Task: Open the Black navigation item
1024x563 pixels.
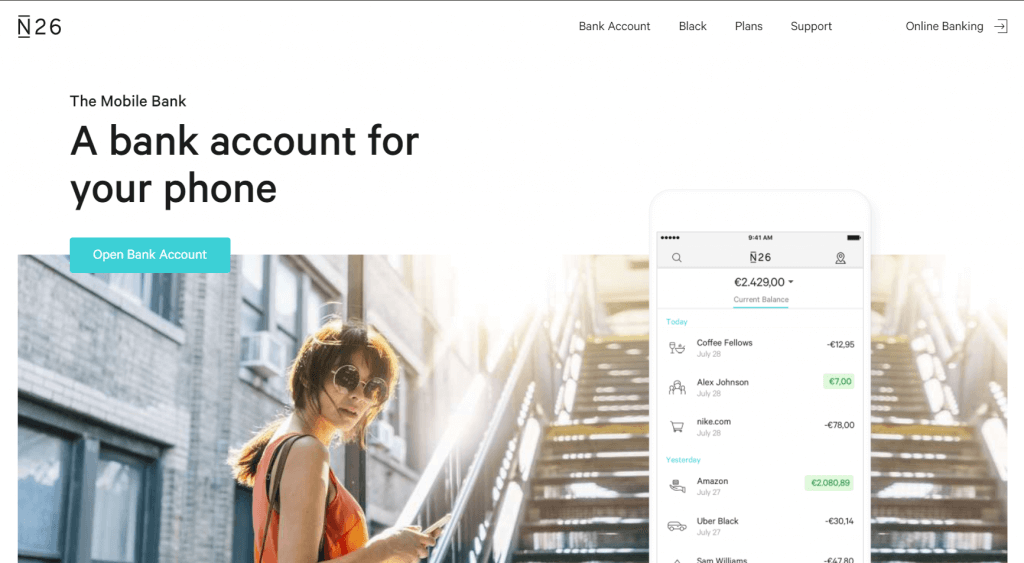Action: (x=692, y=26)
